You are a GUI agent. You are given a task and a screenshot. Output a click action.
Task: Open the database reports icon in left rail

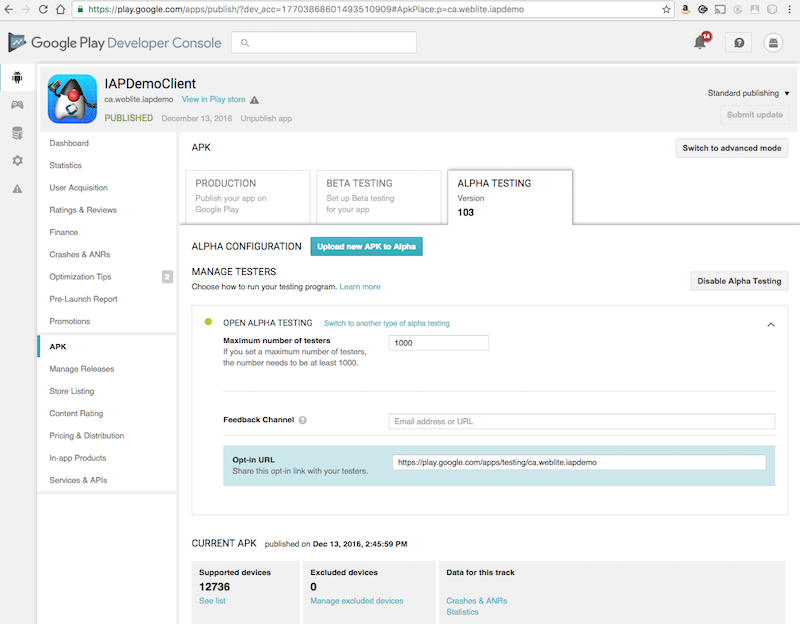(17, 133)
